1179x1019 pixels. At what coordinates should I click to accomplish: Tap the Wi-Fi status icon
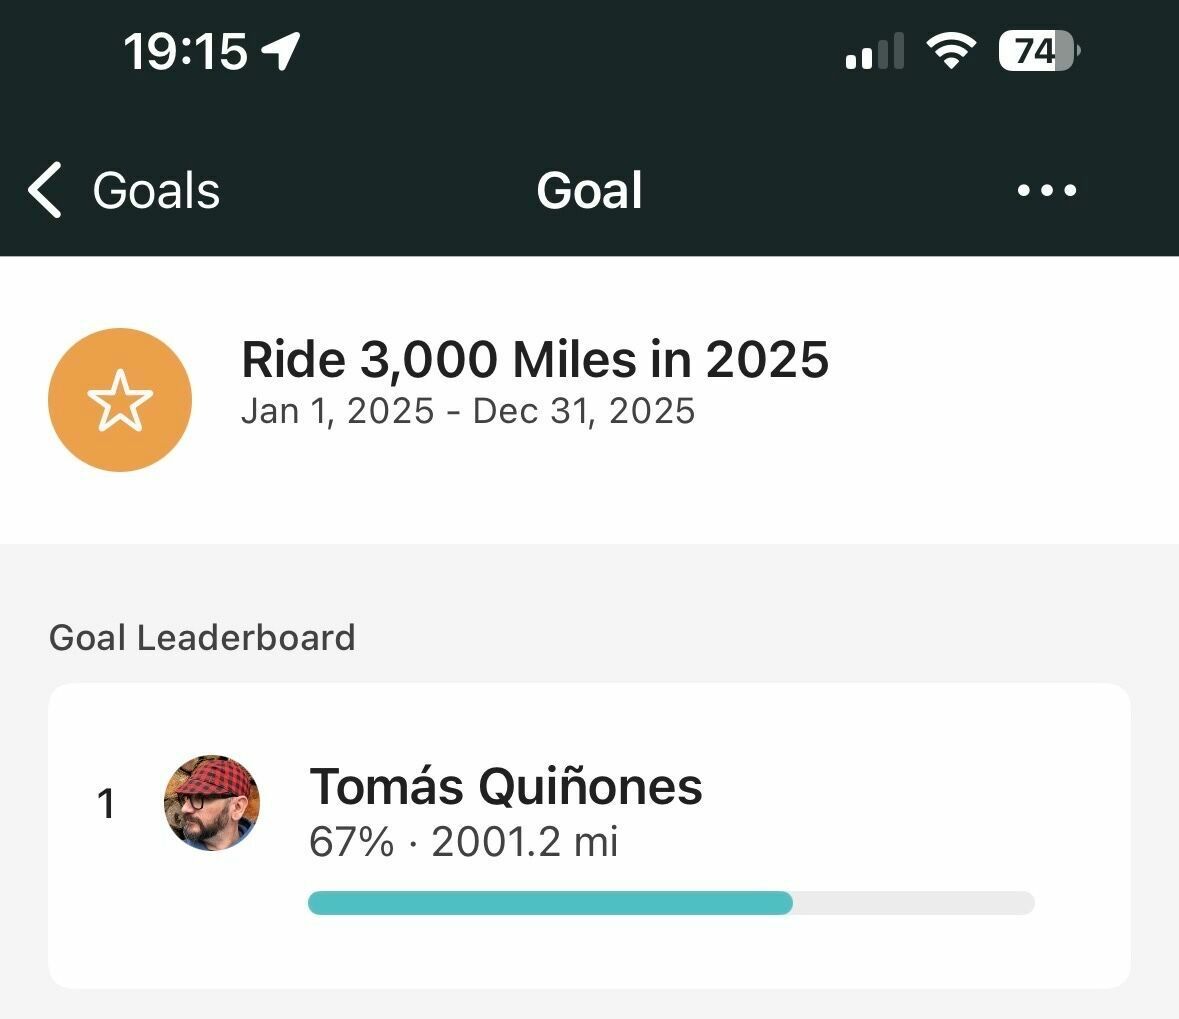click(951, 50)
